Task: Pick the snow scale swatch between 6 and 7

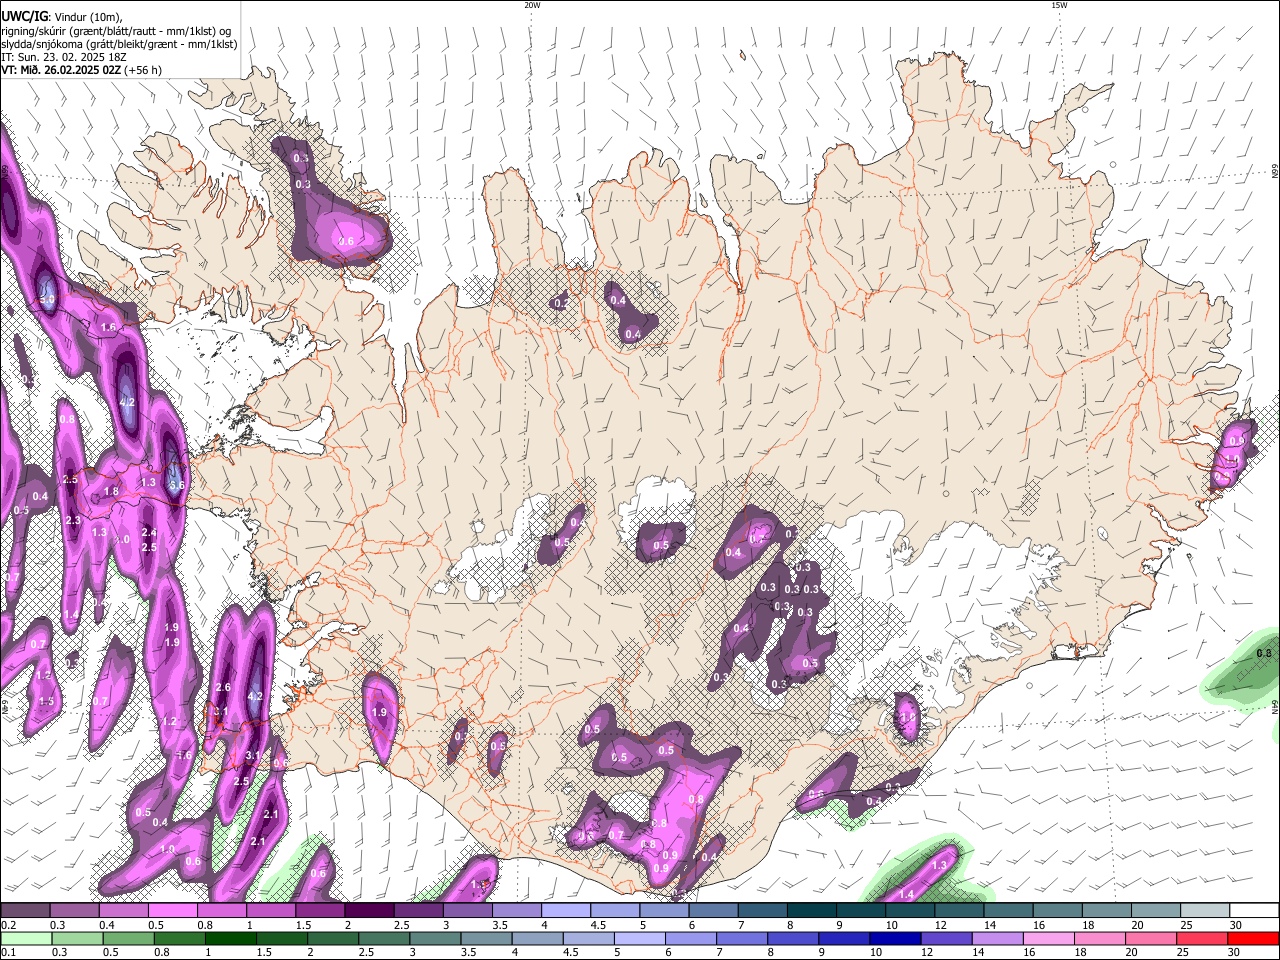Action: tap(711, 911)
